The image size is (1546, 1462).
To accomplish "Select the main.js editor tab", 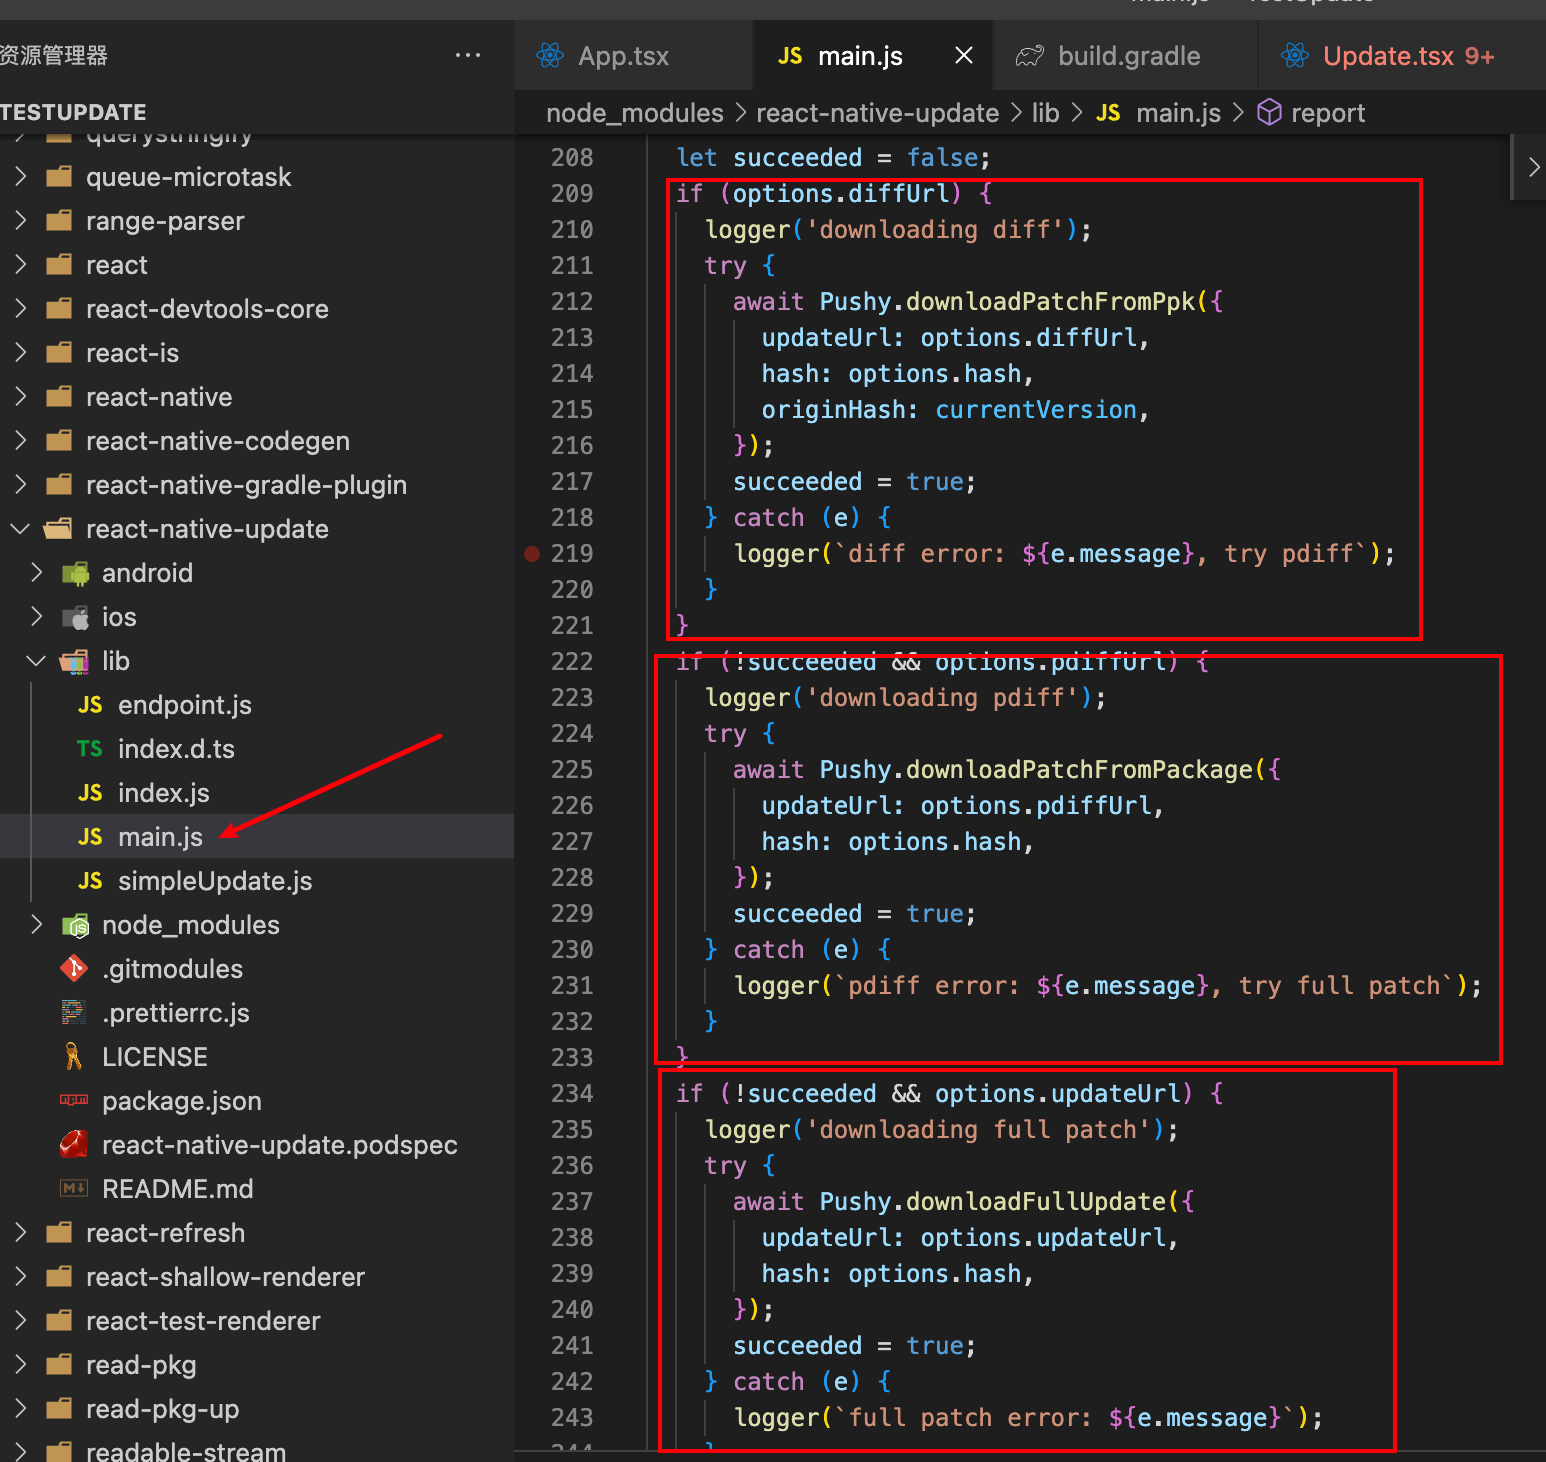I will pyautogui.click(x=860, y=56).
